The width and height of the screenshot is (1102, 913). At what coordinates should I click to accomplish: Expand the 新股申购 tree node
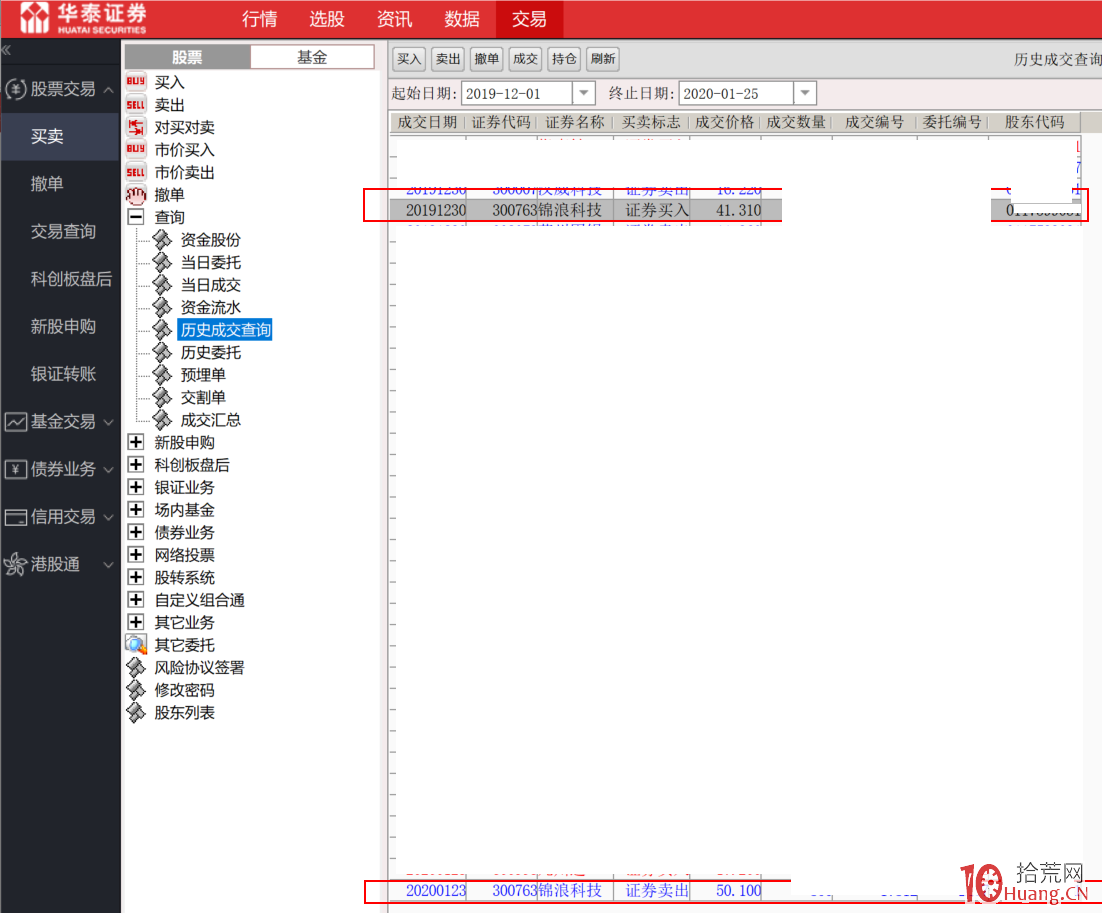click(136, 442)
